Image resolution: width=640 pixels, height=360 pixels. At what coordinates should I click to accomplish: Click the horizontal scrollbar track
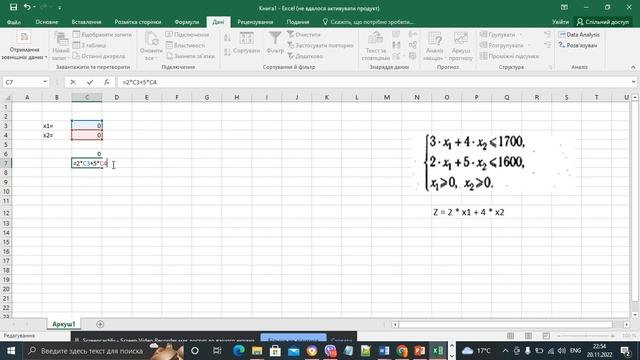505,324
